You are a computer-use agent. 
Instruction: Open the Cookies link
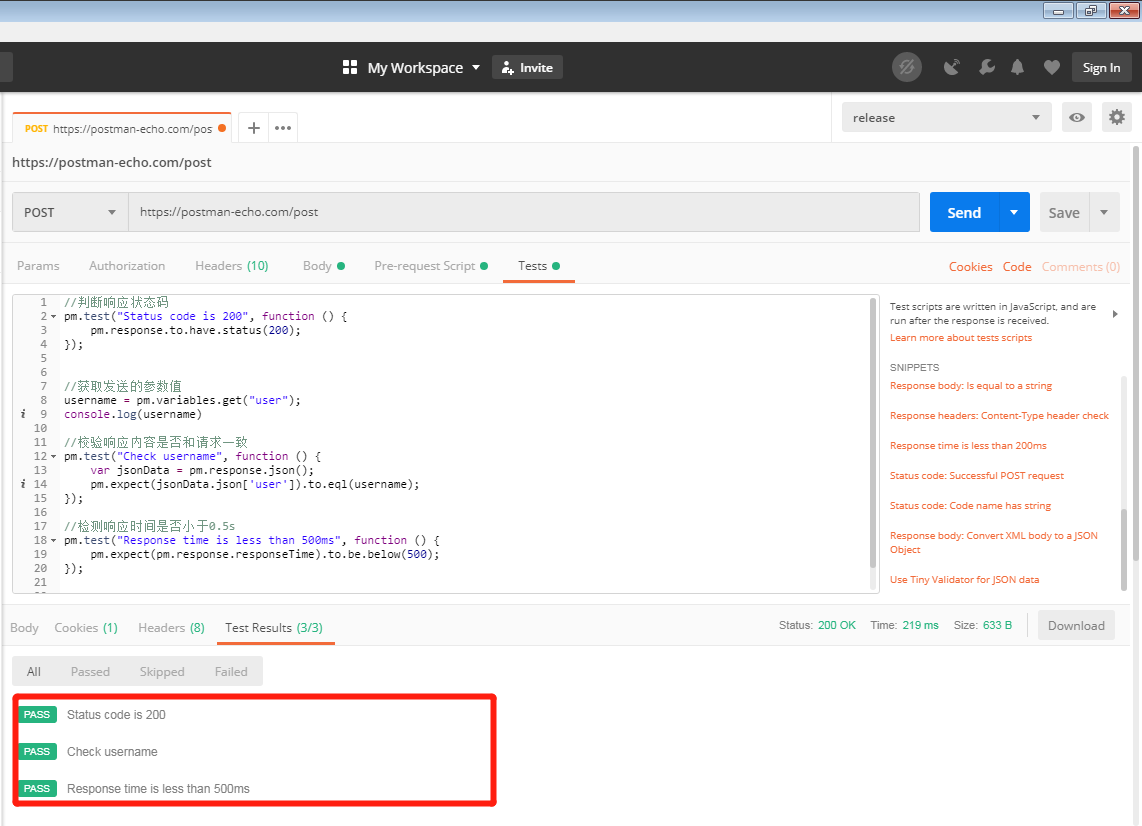point(970,267)
